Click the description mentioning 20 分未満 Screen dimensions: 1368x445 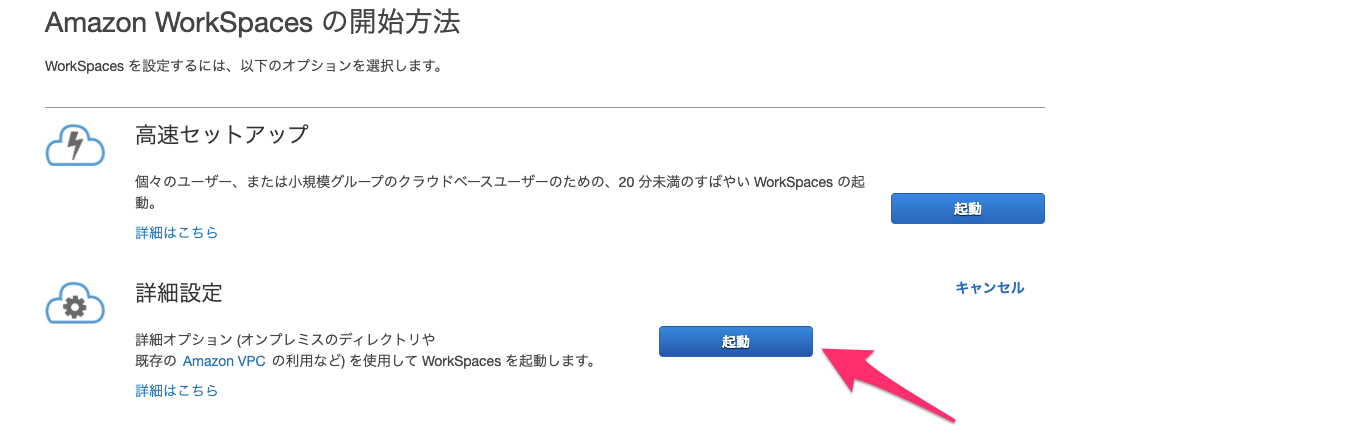pos(500,192)
